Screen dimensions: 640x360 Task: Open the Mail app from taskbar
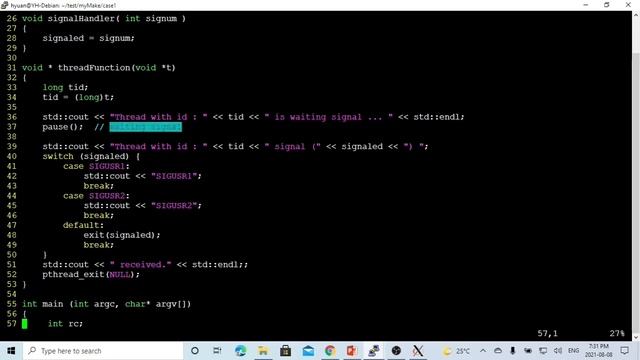(x=308, y=351)
